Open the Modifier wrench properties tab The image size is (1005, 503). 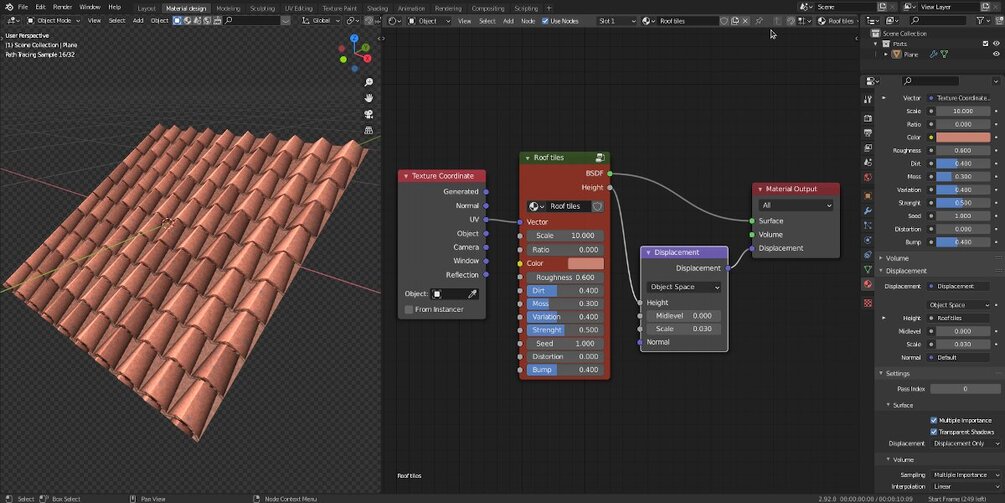868,210
